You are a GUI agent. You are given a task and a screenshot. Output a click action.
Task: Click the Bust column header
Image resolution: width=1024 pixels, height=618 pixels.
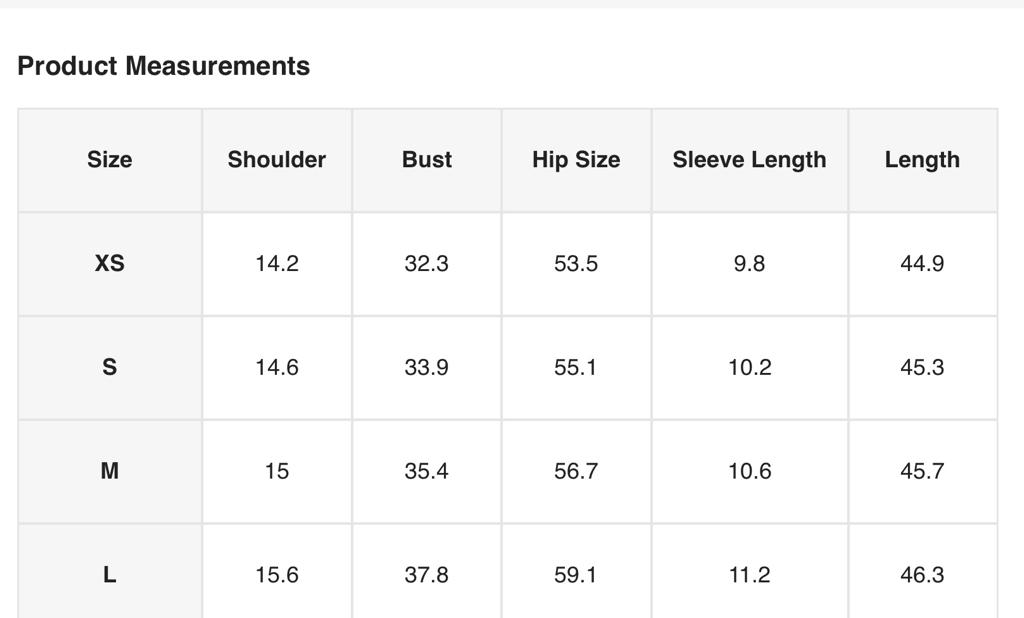pyautogui.click(x=427, y=160)
